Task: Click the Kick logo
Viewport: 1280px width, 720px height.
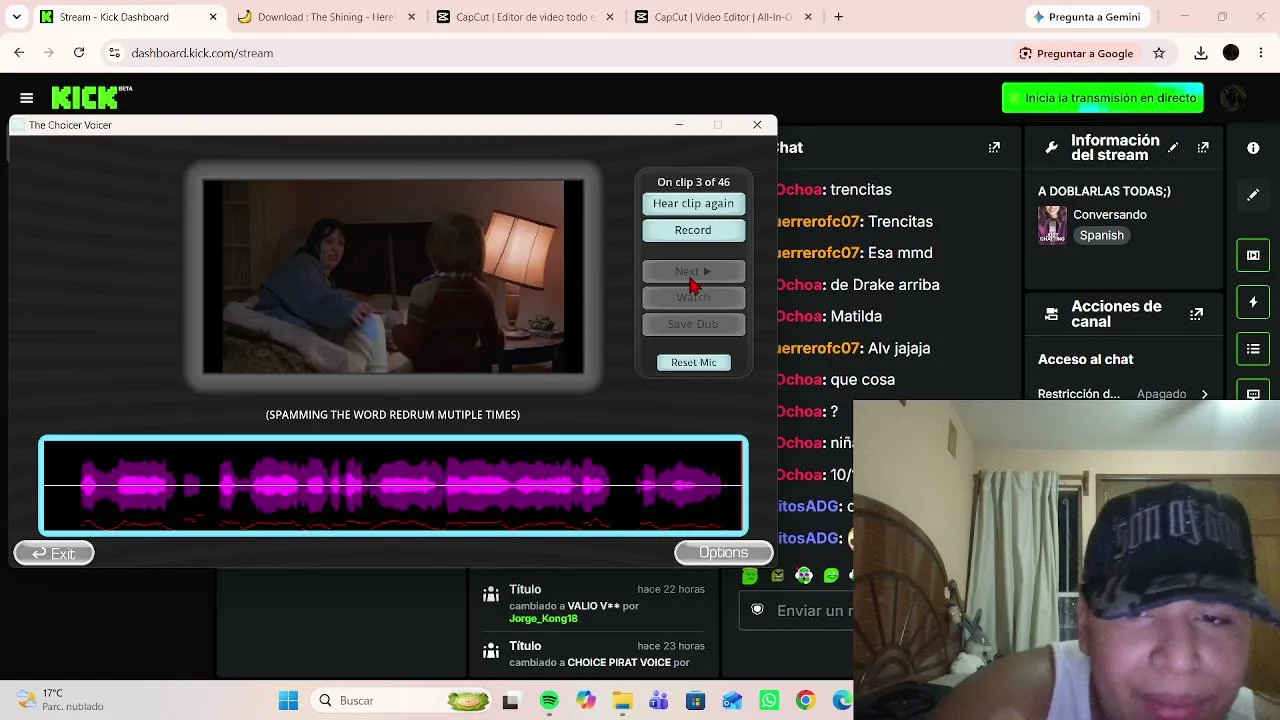Action: click(x=91, y=97)
